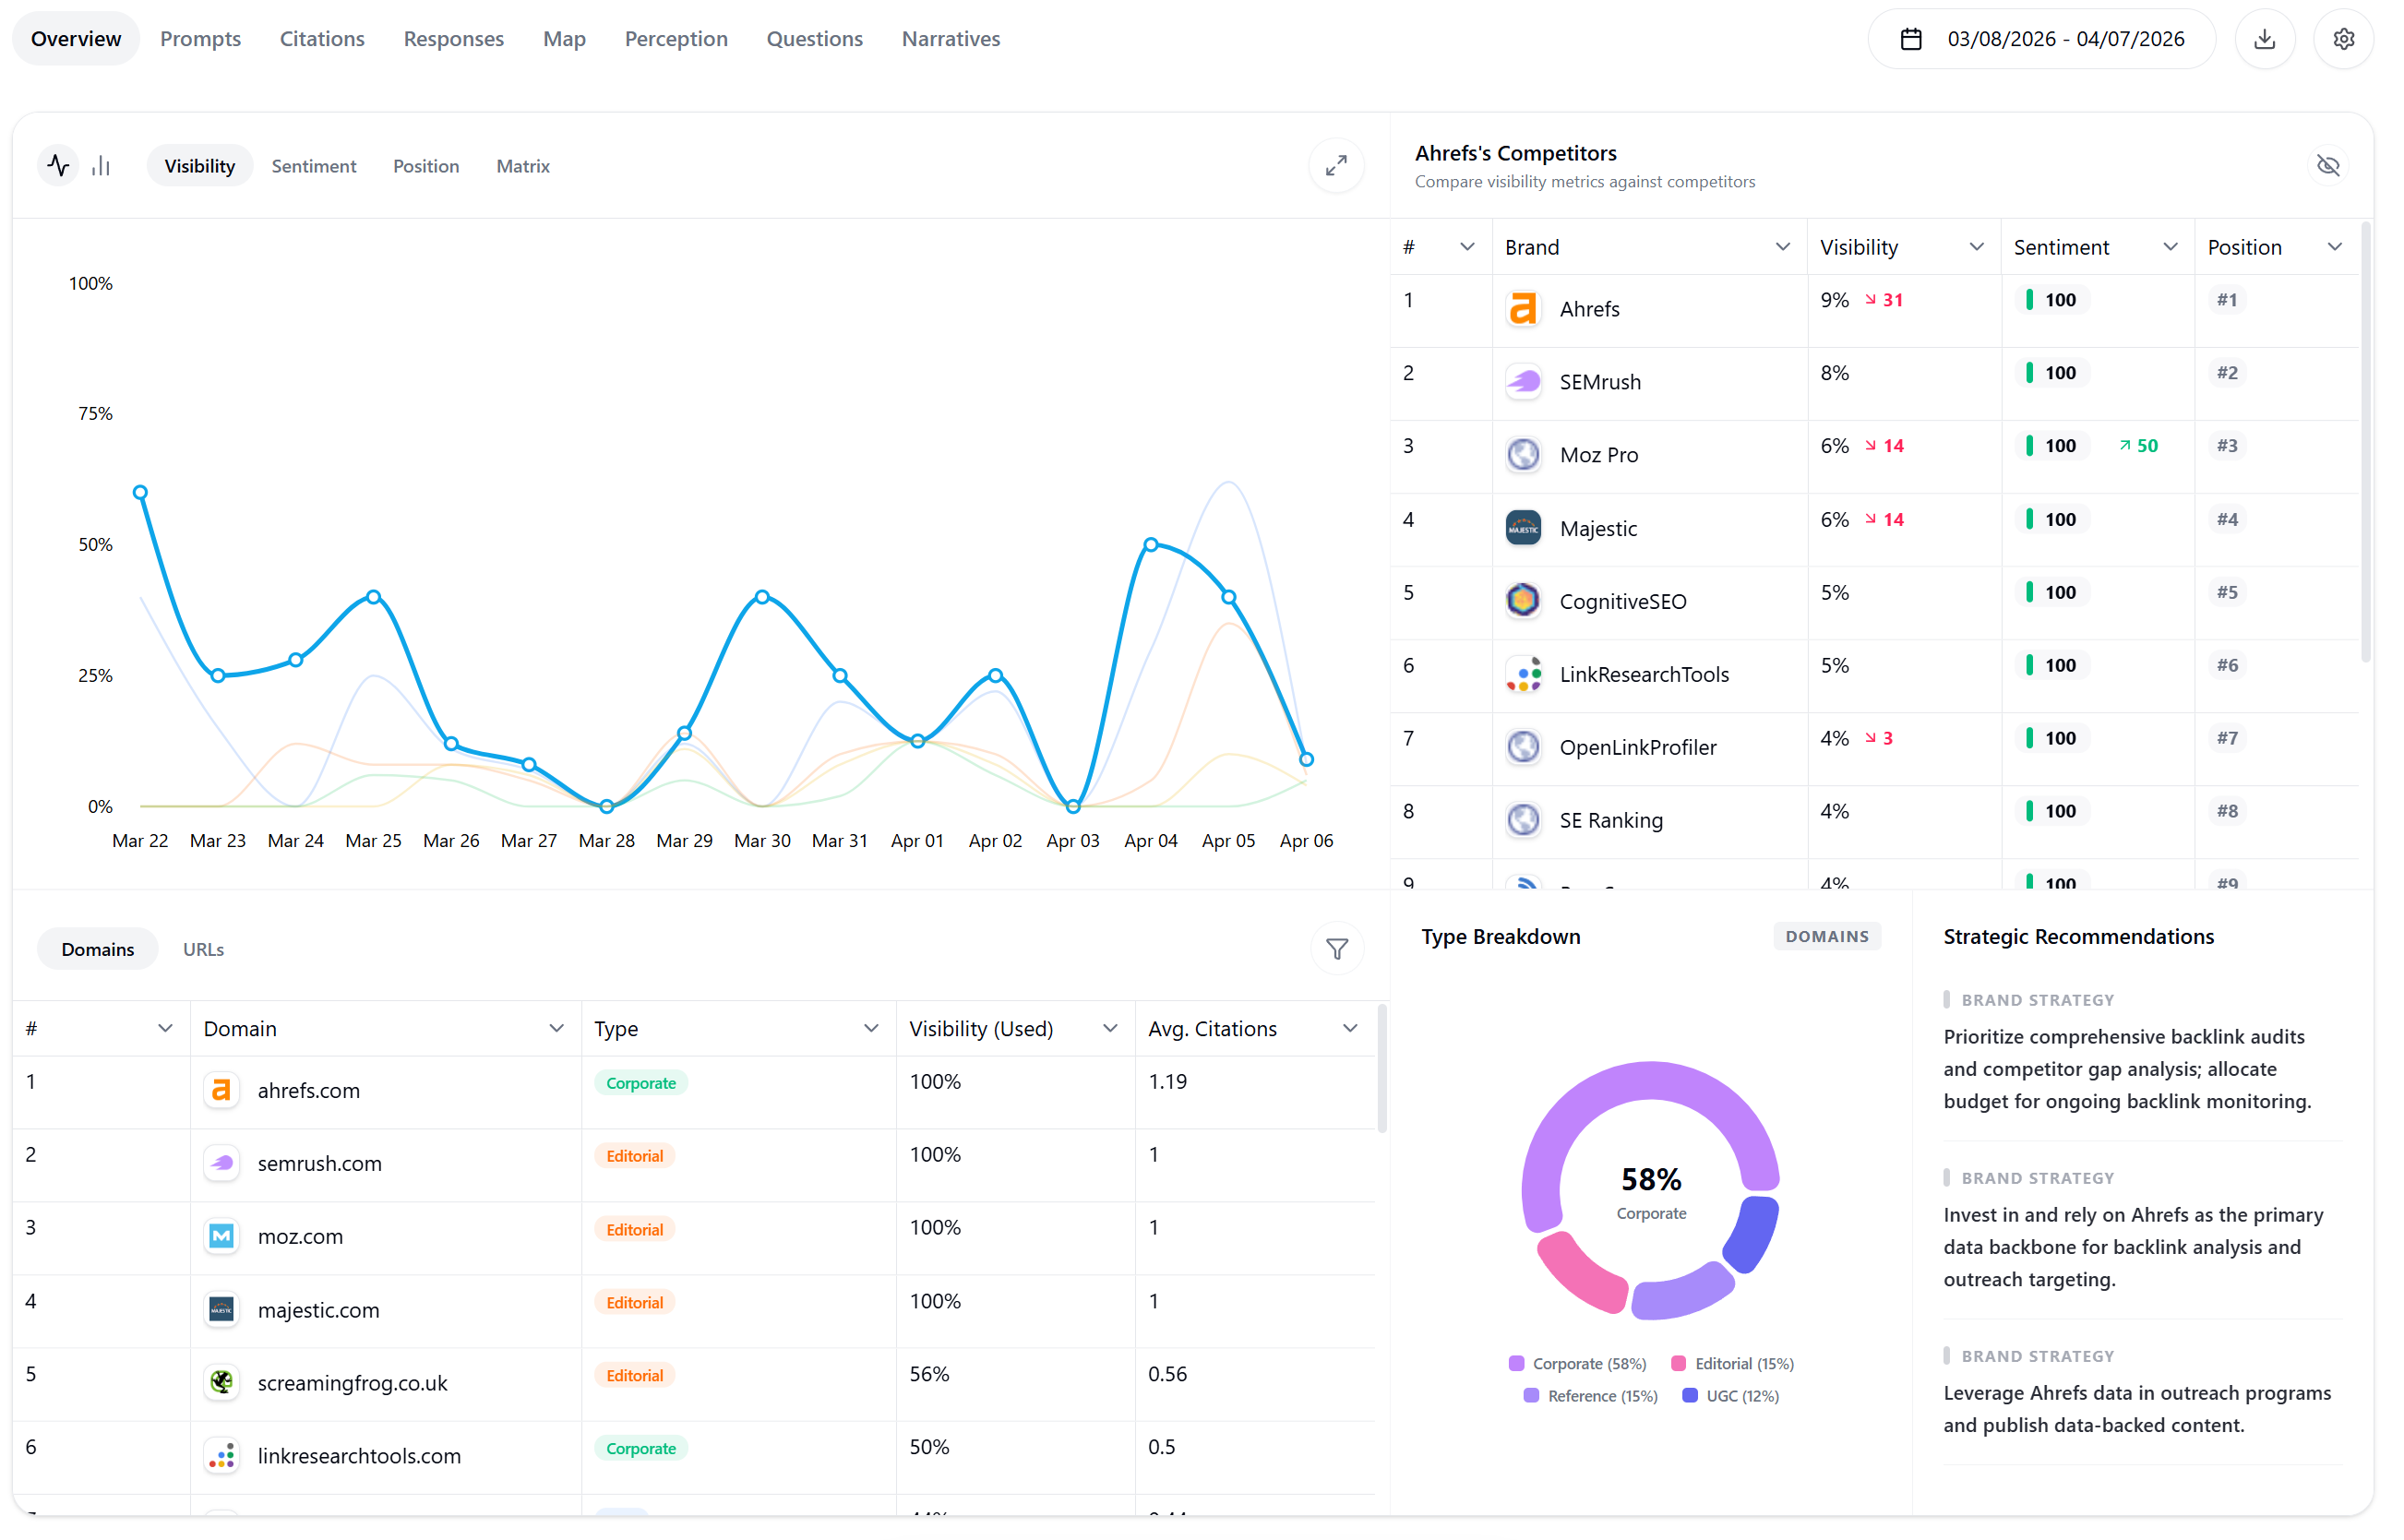The width and height of the screenshot is (2404, 1540).
Task: Click Ahrefs visibility down-trend arrow
Action: (1870, 300)
